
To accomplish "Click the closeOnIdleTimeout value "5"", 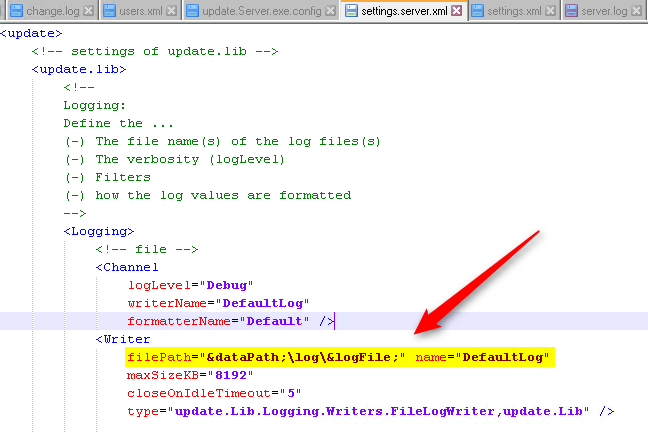I will (291, 393).
